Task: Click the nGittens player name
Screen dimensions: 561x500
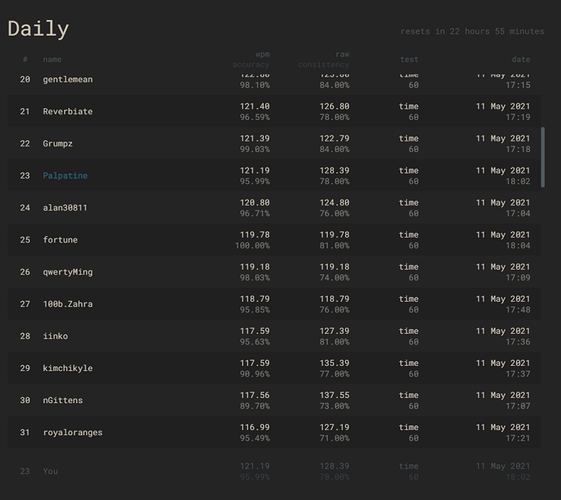Action: pyautogui.click(x=63, y=400)
